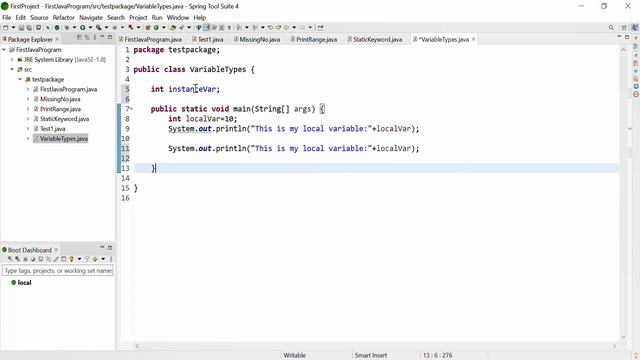The height and width of the screenshot is (360, 640).
Task: Collapse the src folder node
Action: click(x=12, y=69)
